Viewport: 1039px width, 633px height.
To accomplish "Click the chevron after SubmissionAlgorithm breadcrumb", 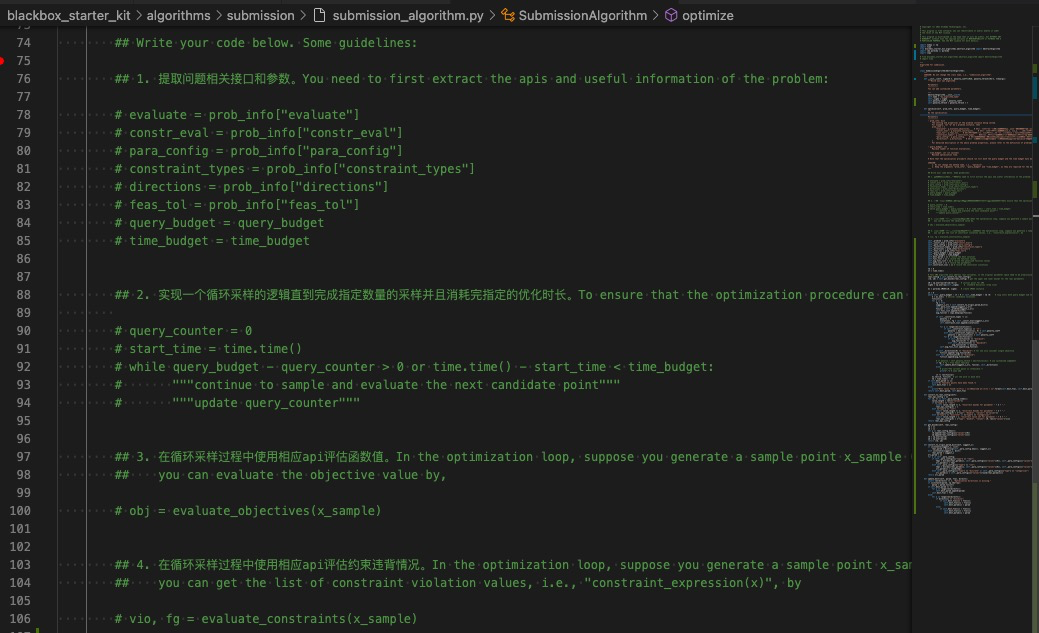I will [x=656, y=16].
